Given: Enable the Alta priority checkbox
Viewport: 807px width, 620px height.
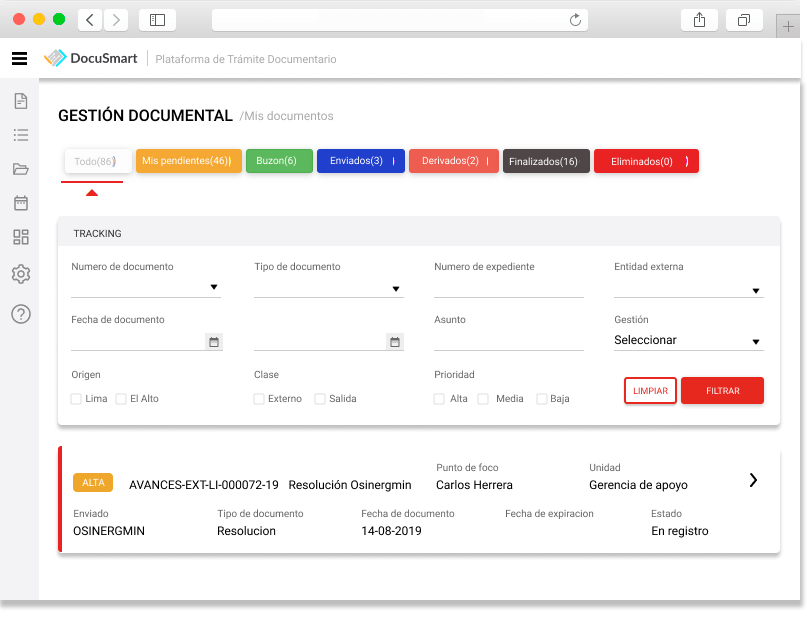Looking at the screenshot, I should pos(437,398).
